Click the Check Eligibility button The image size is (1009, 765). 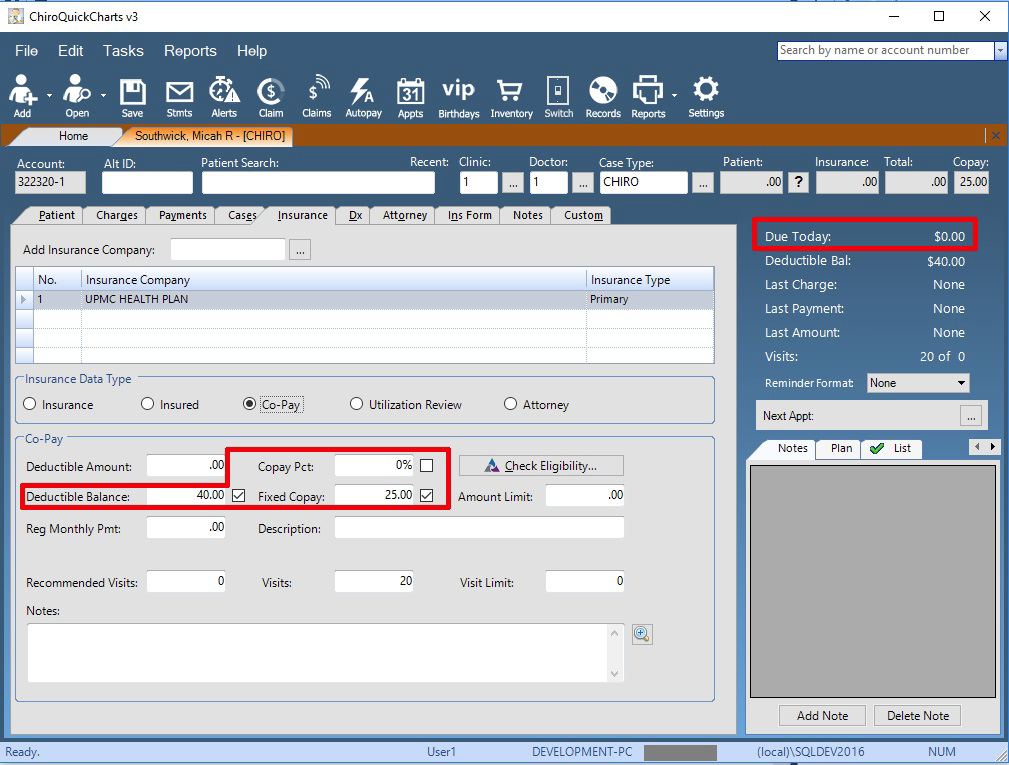[x=541, y=465]
